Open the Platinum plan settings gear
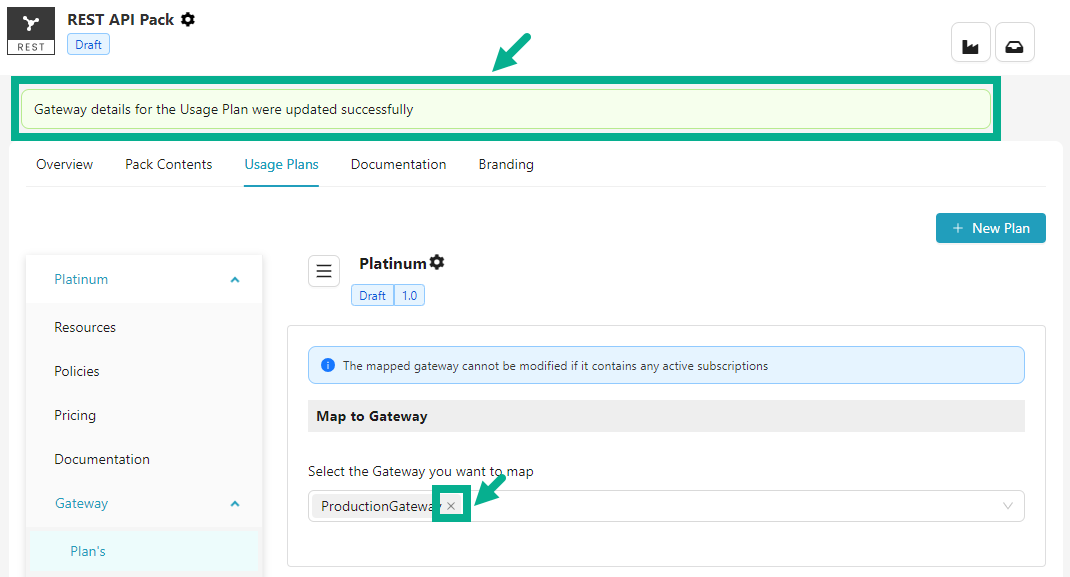 coord(437,262)
